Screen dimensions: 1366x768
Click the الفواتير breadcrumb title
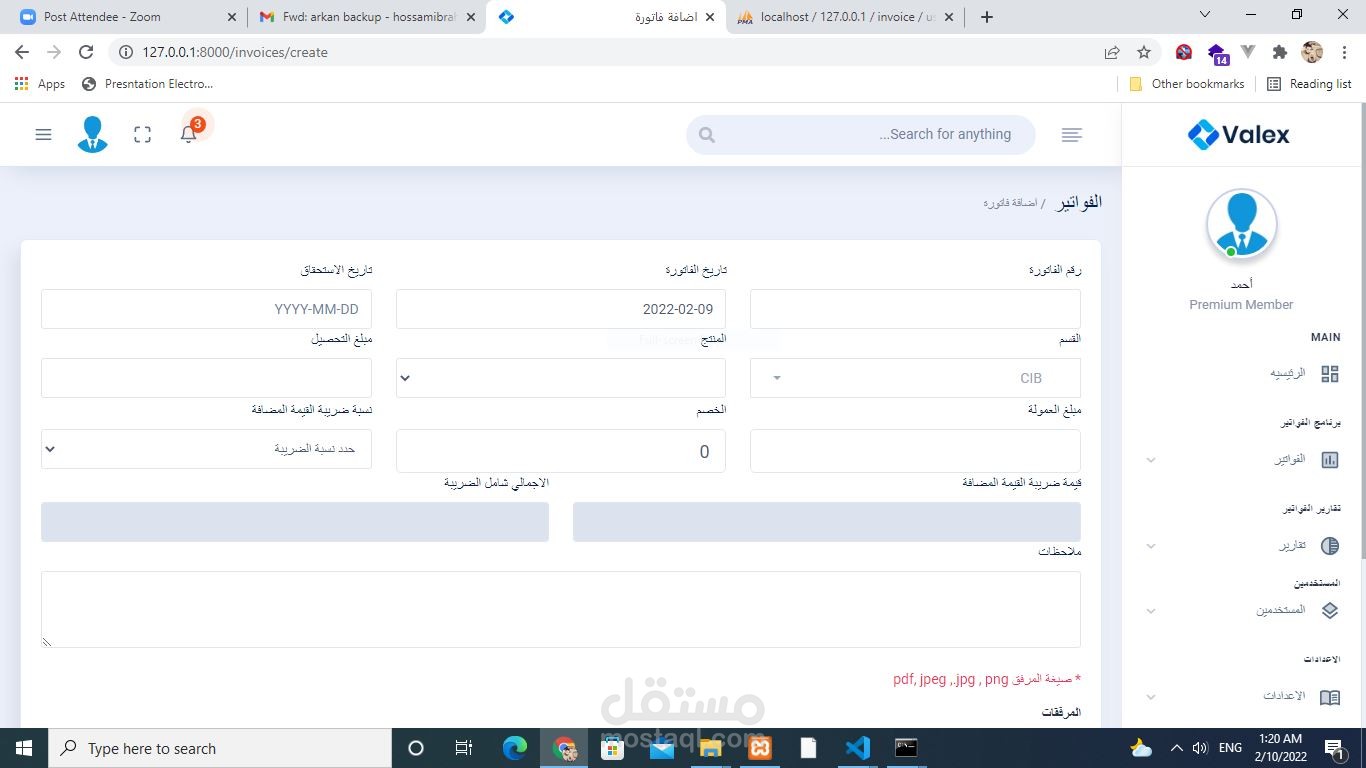tap(1080, 202)
